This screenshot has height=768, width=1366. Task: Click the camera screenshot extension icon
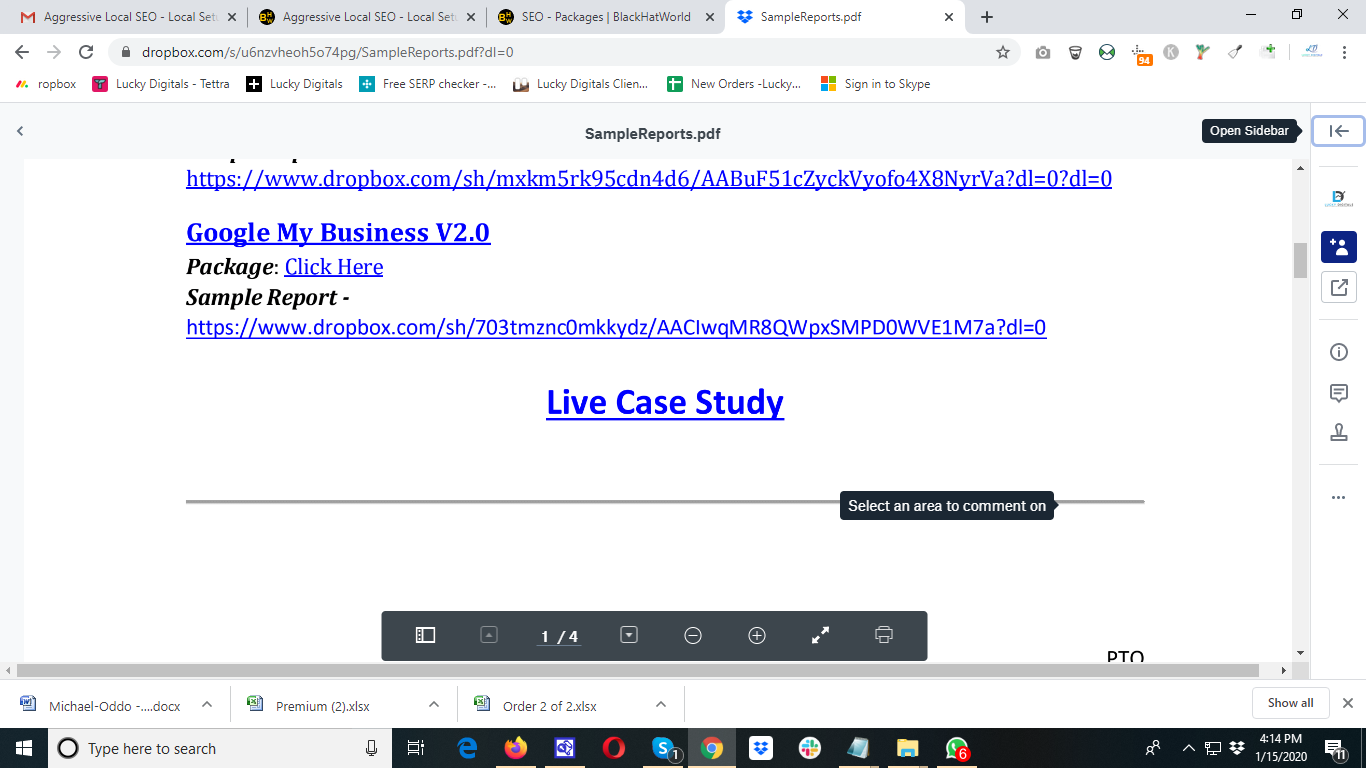(1043, 52)
